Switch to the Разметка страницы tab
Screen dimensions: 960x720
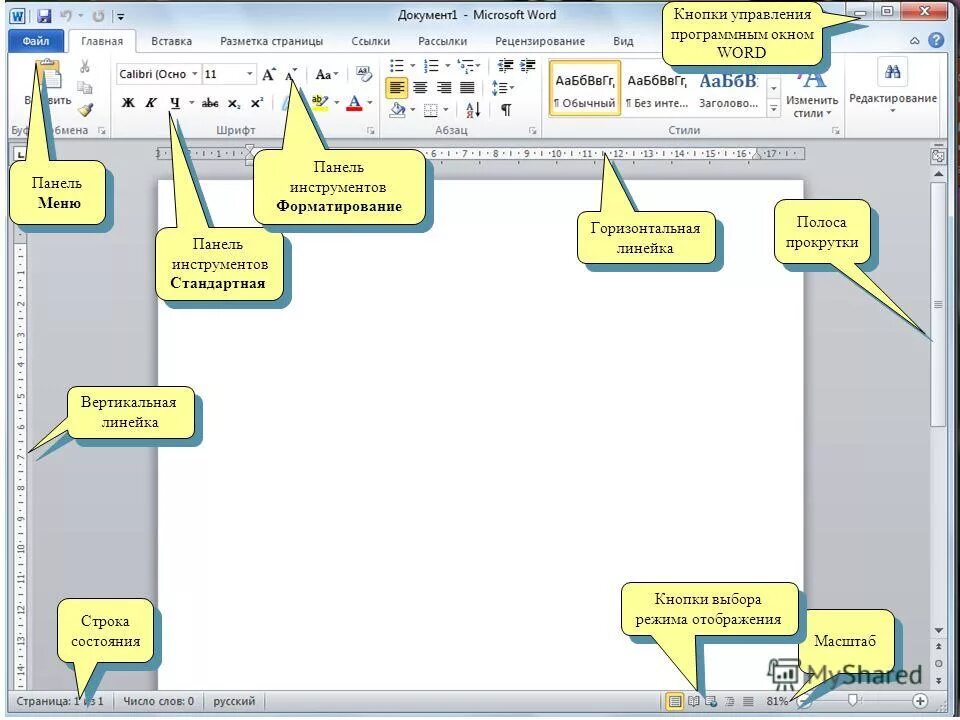(x=271, y=42)
